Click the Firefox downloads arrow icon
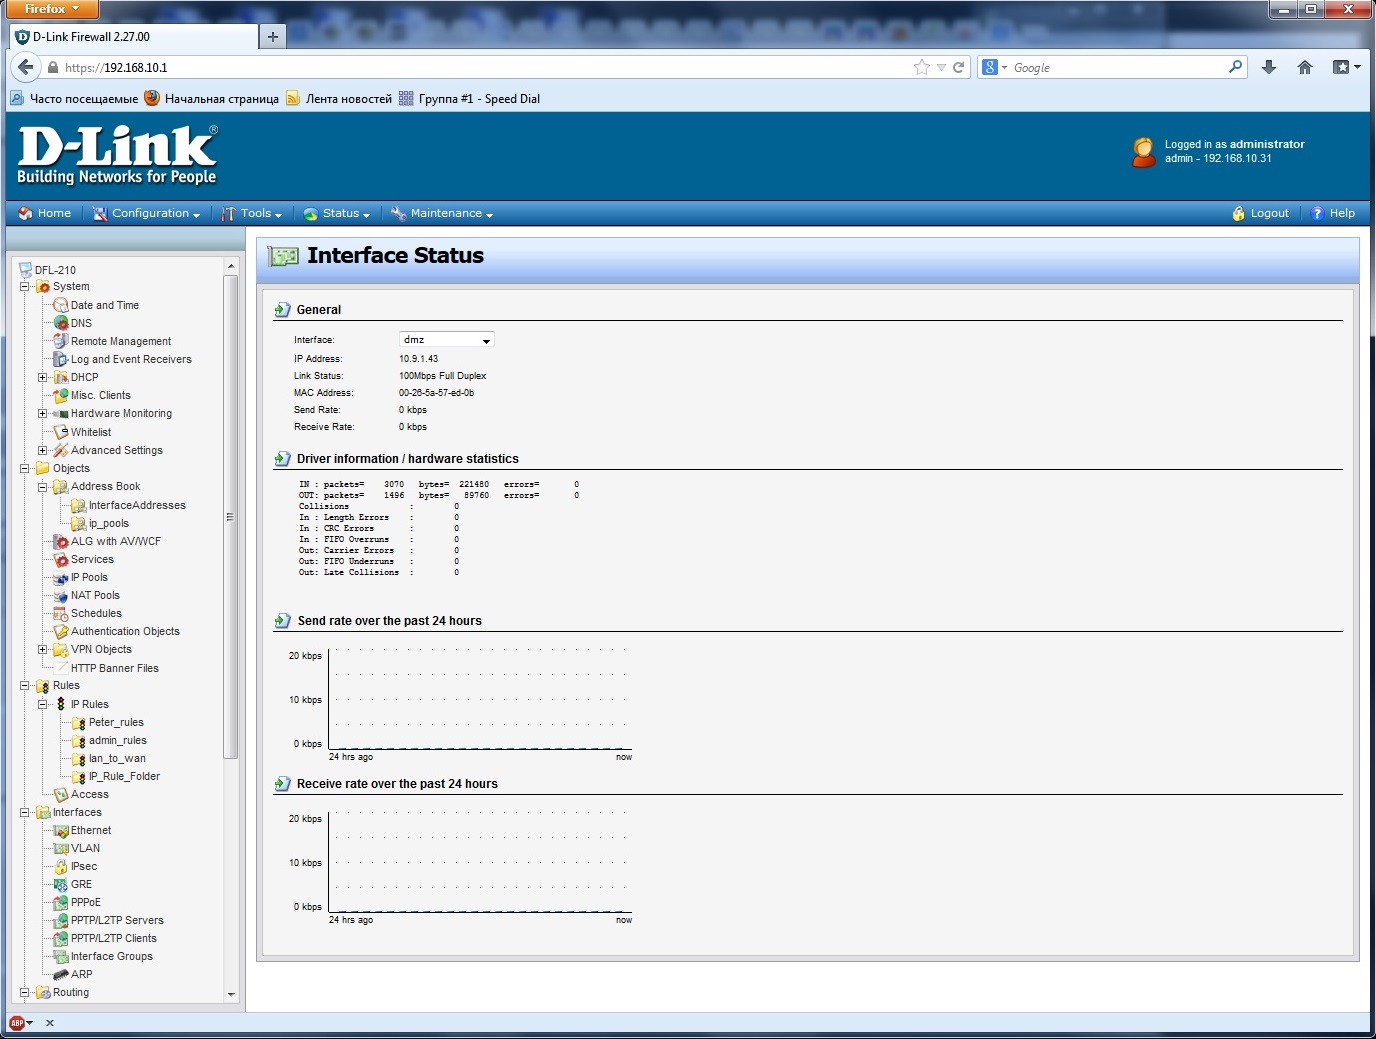Screen dimensions: 1376x1039 click(x=1269, y=67)
